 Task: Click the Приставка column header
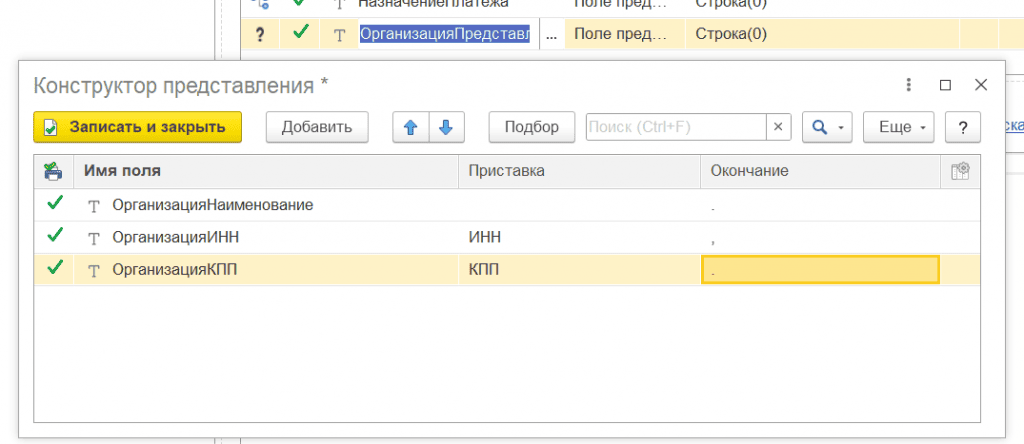tap(579, 171)
